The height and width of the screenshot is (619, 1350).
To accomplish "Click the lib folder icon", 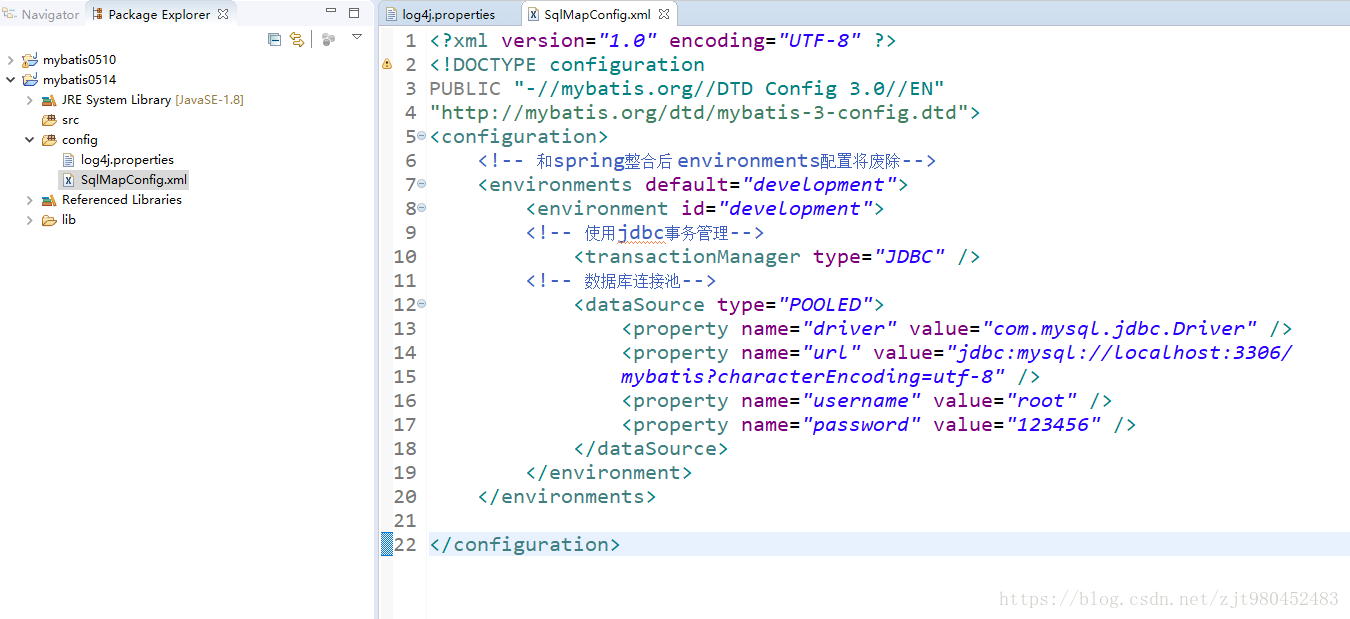I will [x=49, y=220].
